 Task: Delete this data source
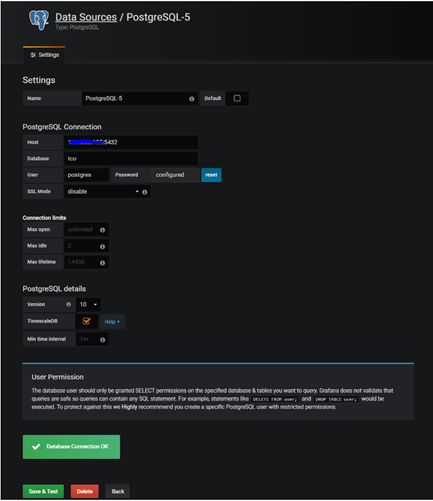85,491
